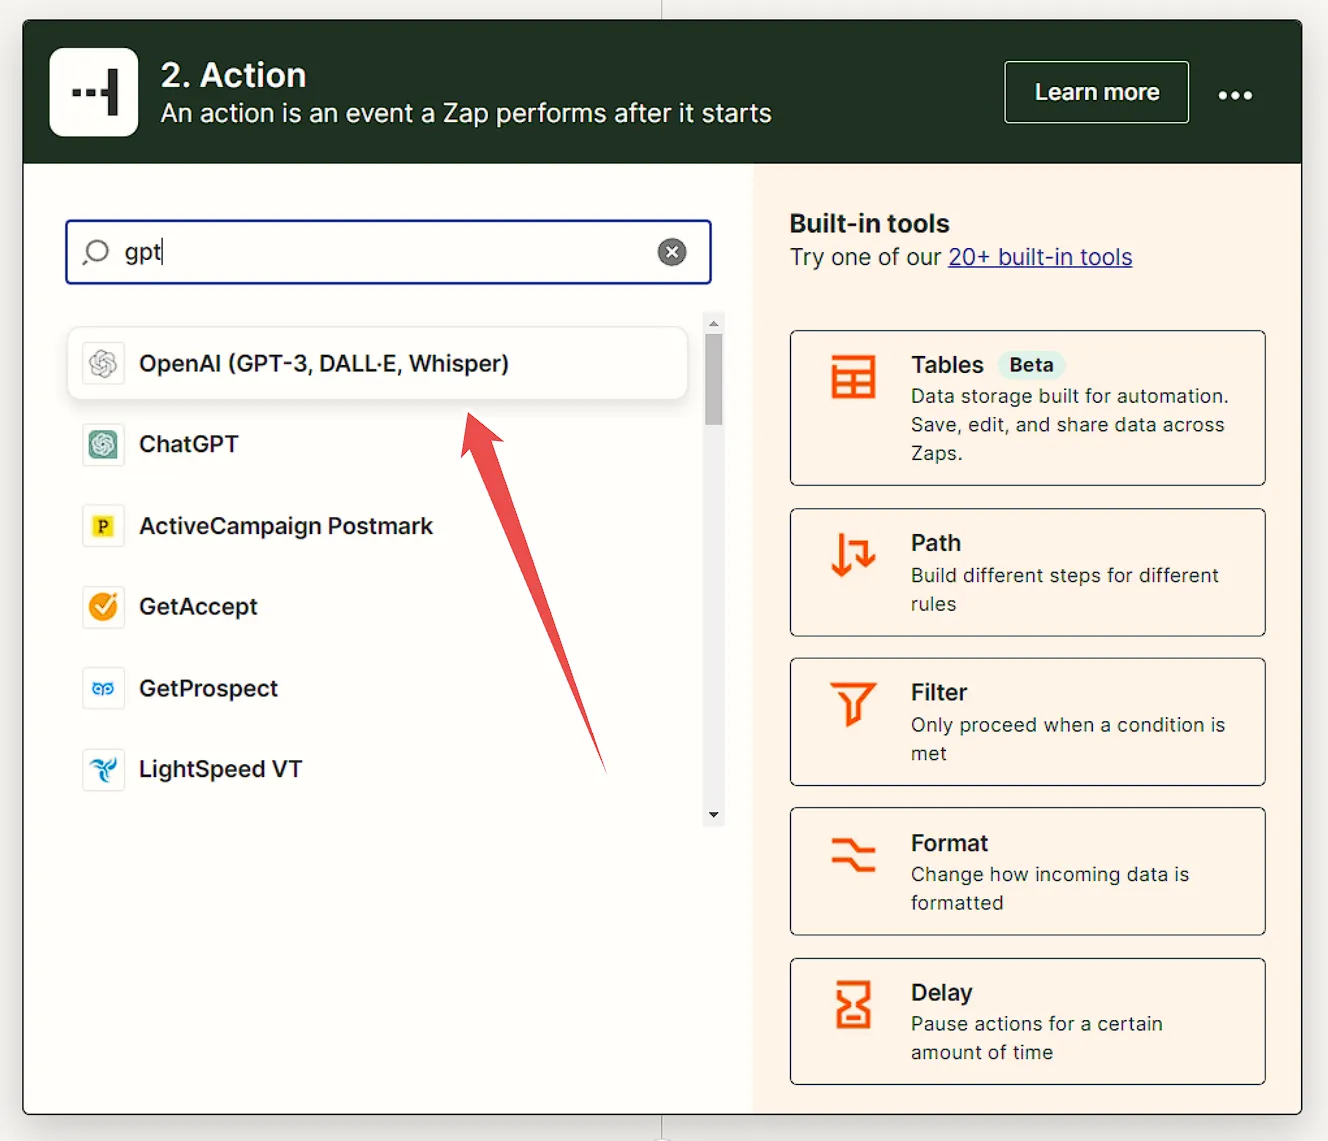This screenshot has height=1141, width=1328.
Task: Click the '2. Action' step title
Action: [x=233, y=75]
